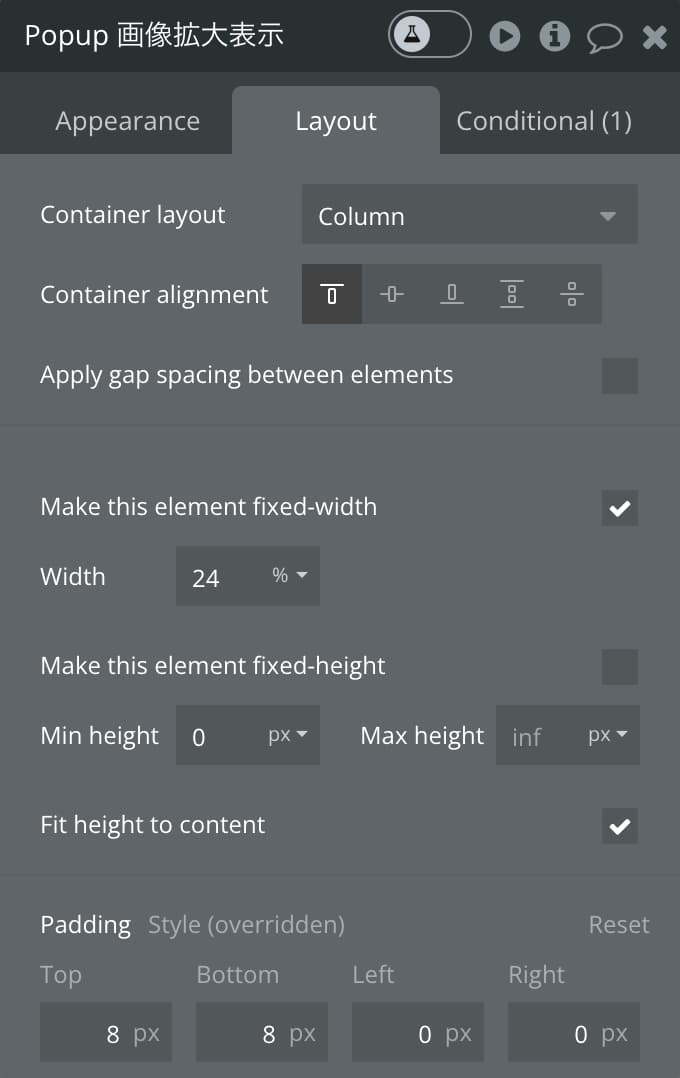Open the Min height px unit dropdown

point(288,735)
